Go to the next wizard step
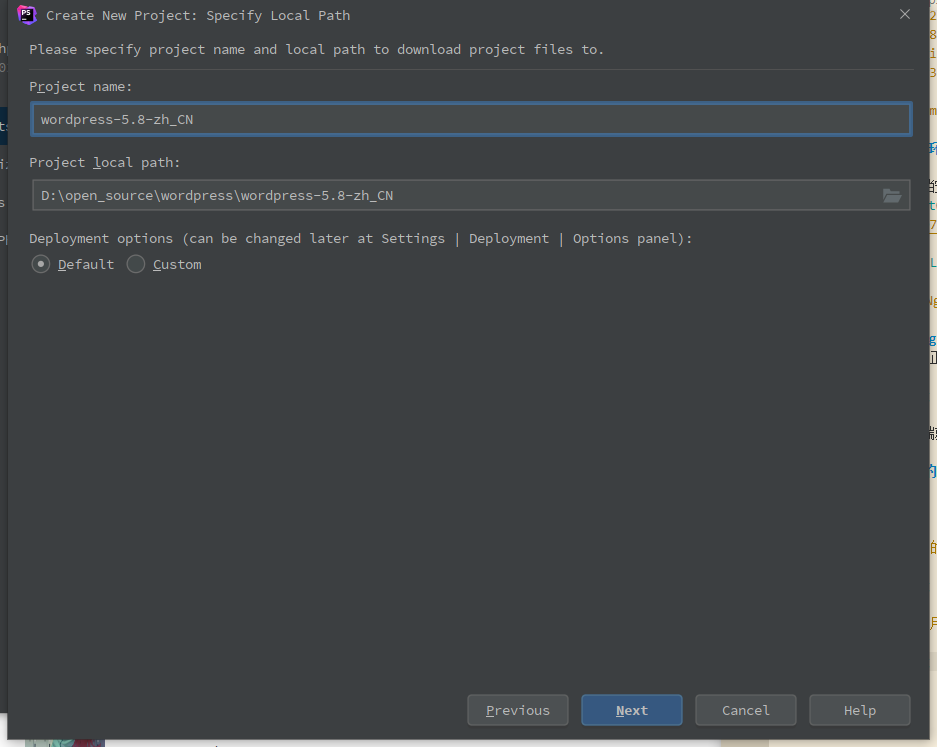937x747 pixels. [x=631, y=710]
